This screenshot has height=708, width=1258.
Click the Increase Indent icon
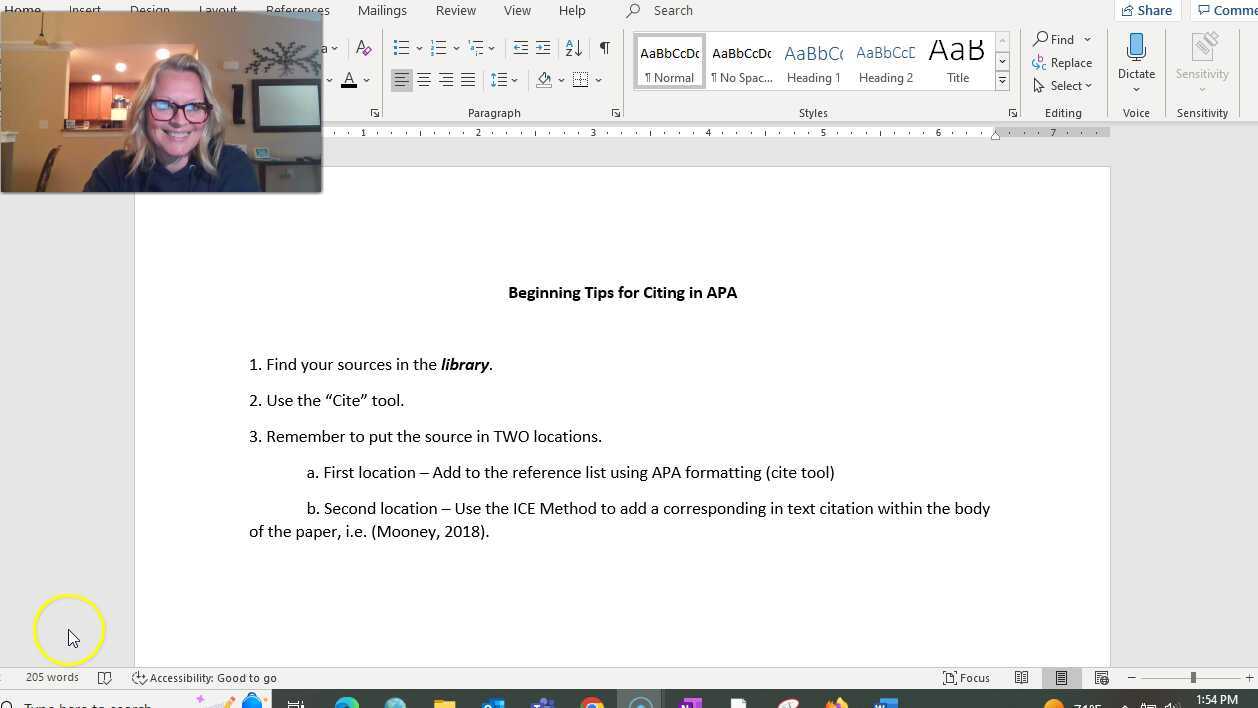tap(543, 47)
